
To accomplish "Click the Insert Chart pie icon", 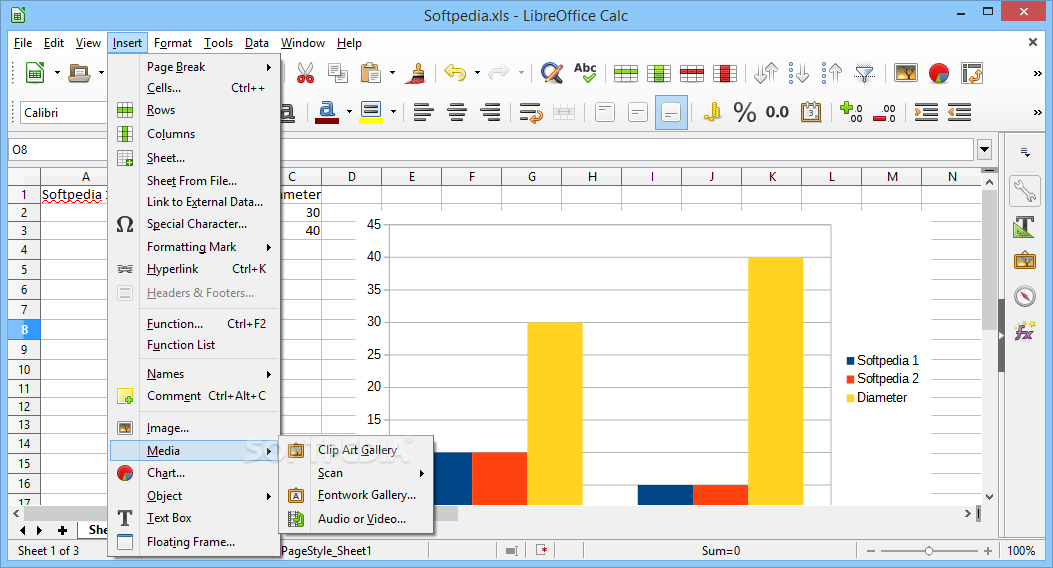I will click(x=939, y=73).
